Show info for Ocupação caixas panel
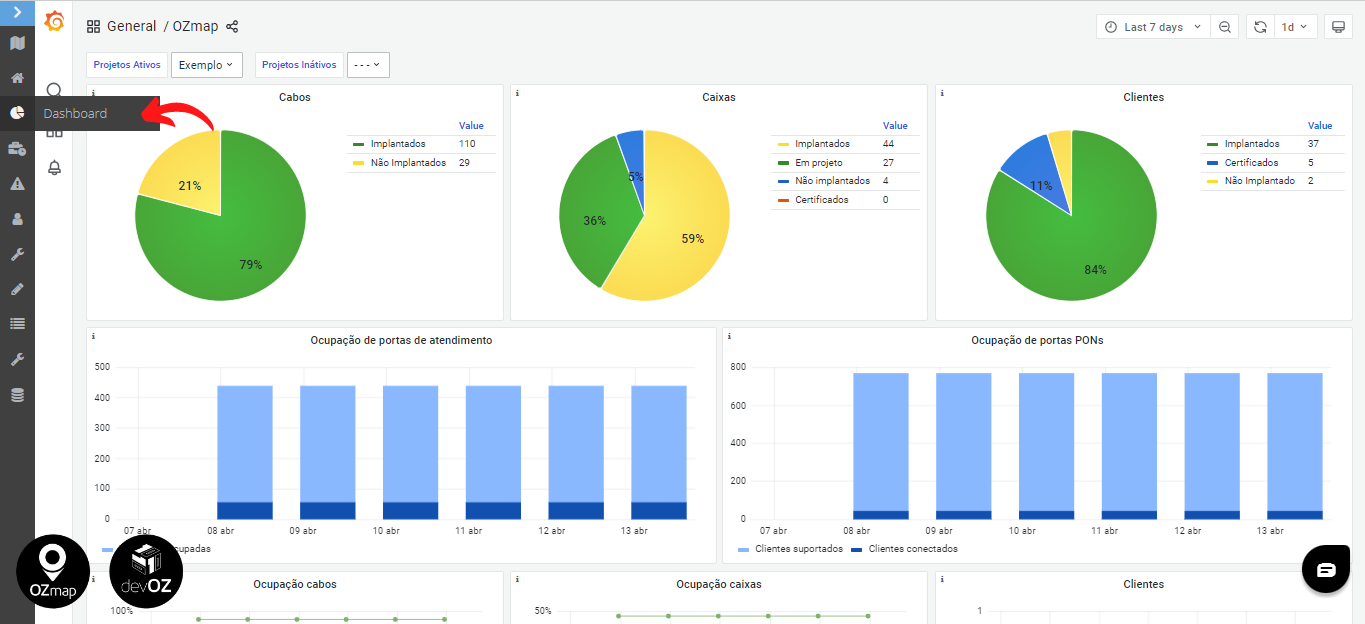This screenshot has height=624, width=1365. (x=517, y=580)
